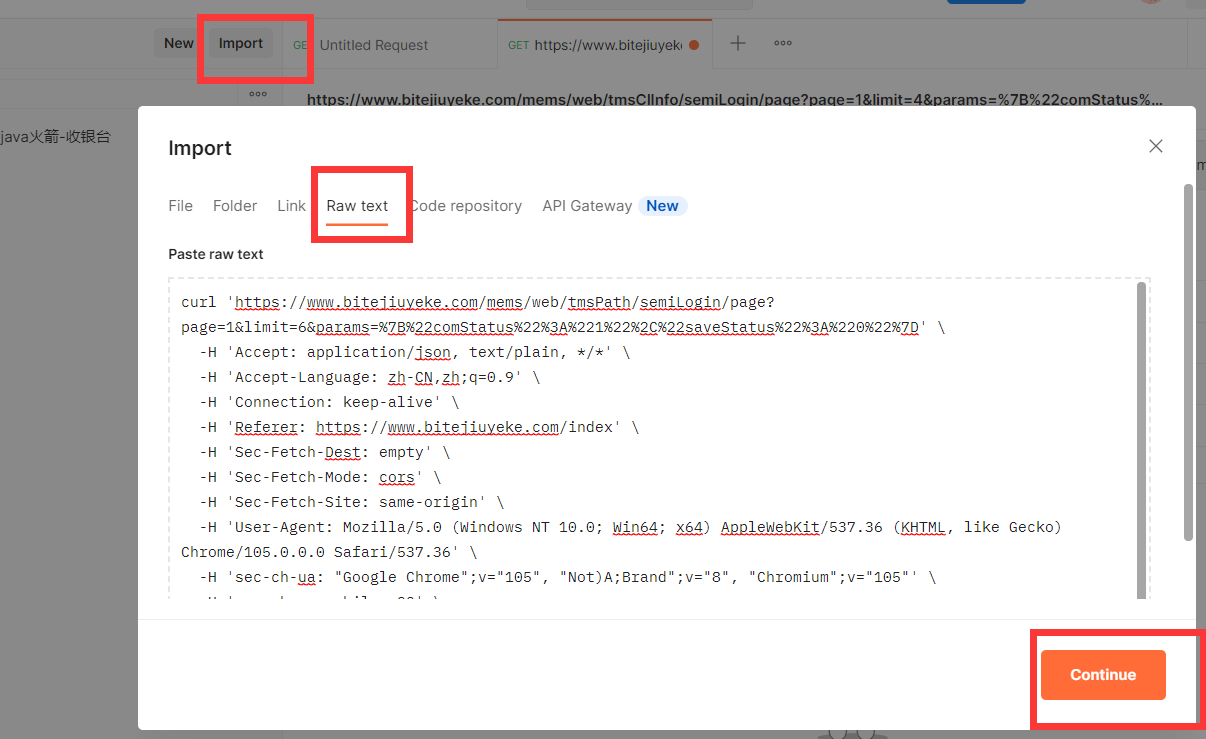This screenshot has width=1206, height=739.
Task: Switch to the Folder tab
Action: tap(235, 205)
